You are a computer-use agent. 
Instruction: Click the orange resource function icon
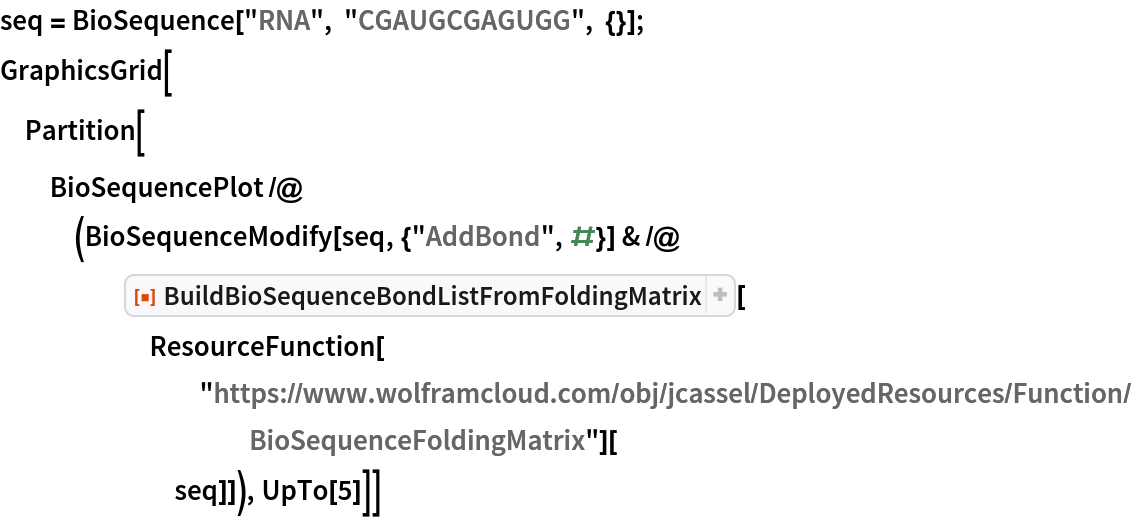(x=145, y=297)
